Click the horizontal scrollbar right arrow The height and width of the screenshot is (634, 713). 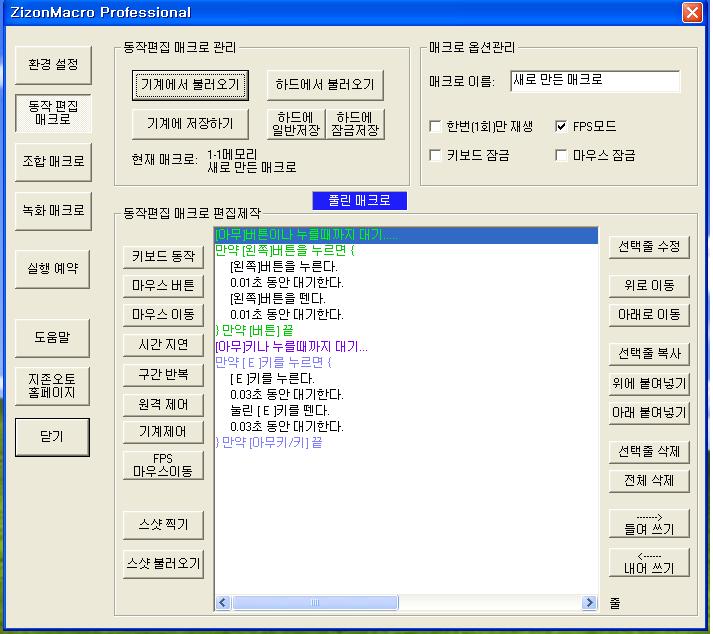(x=590, y=603)
